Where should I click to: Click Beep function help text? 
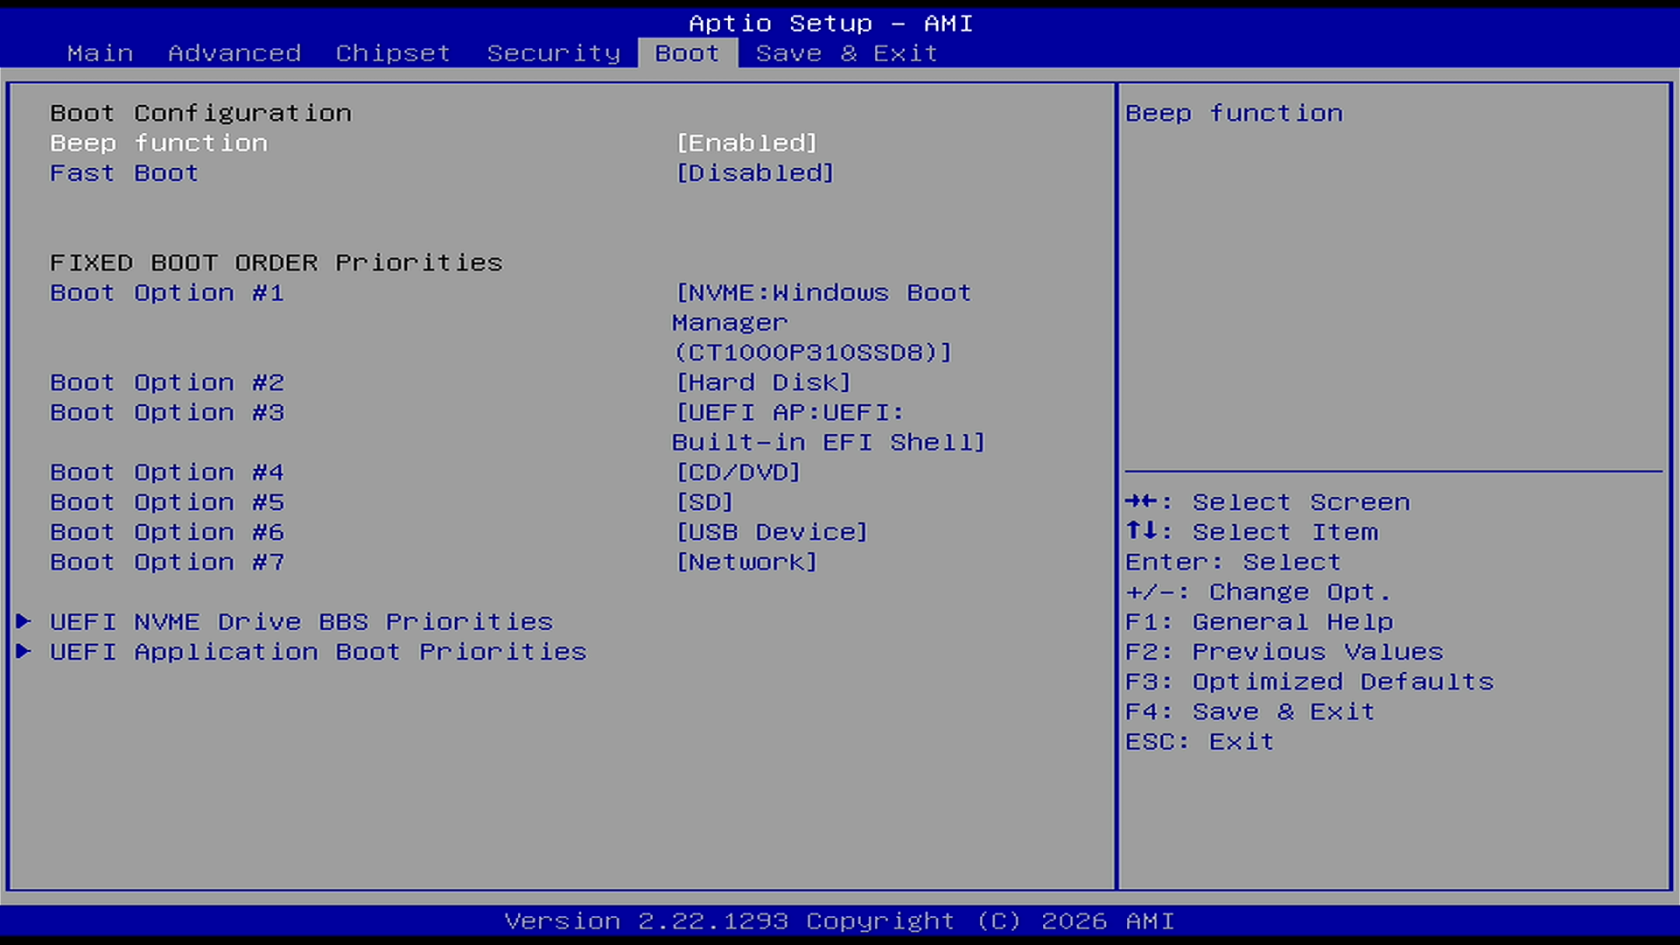coord(1234,113)
